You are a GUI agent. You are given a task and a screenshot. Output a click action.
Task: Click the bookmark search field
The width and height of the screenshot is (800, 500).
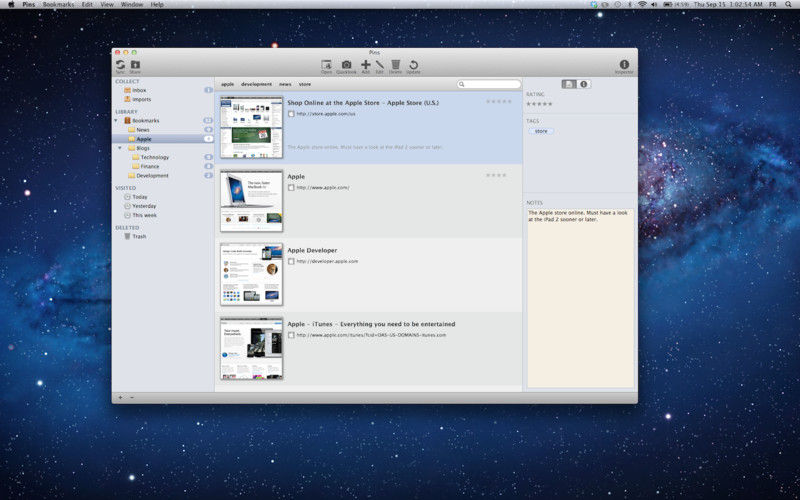tap(489, 84)
